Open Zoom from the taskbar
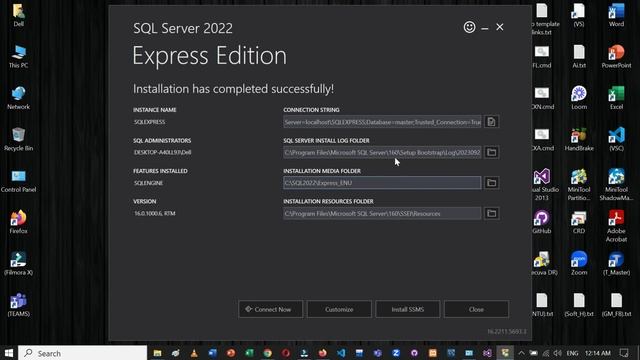Screen dimensions: 640x360 (396, 353)
